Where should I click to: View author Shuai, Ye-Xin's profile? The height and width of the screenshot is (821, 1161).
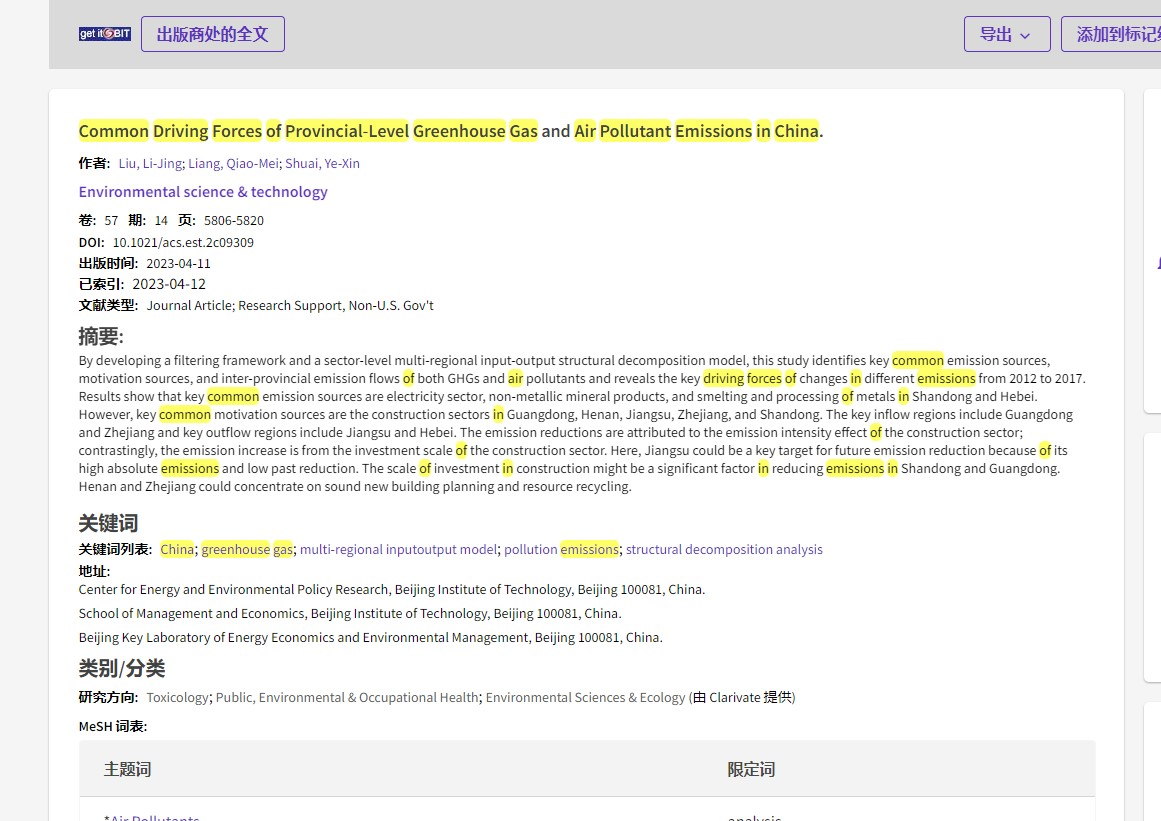pyautogui.click(x=322, y=163)
